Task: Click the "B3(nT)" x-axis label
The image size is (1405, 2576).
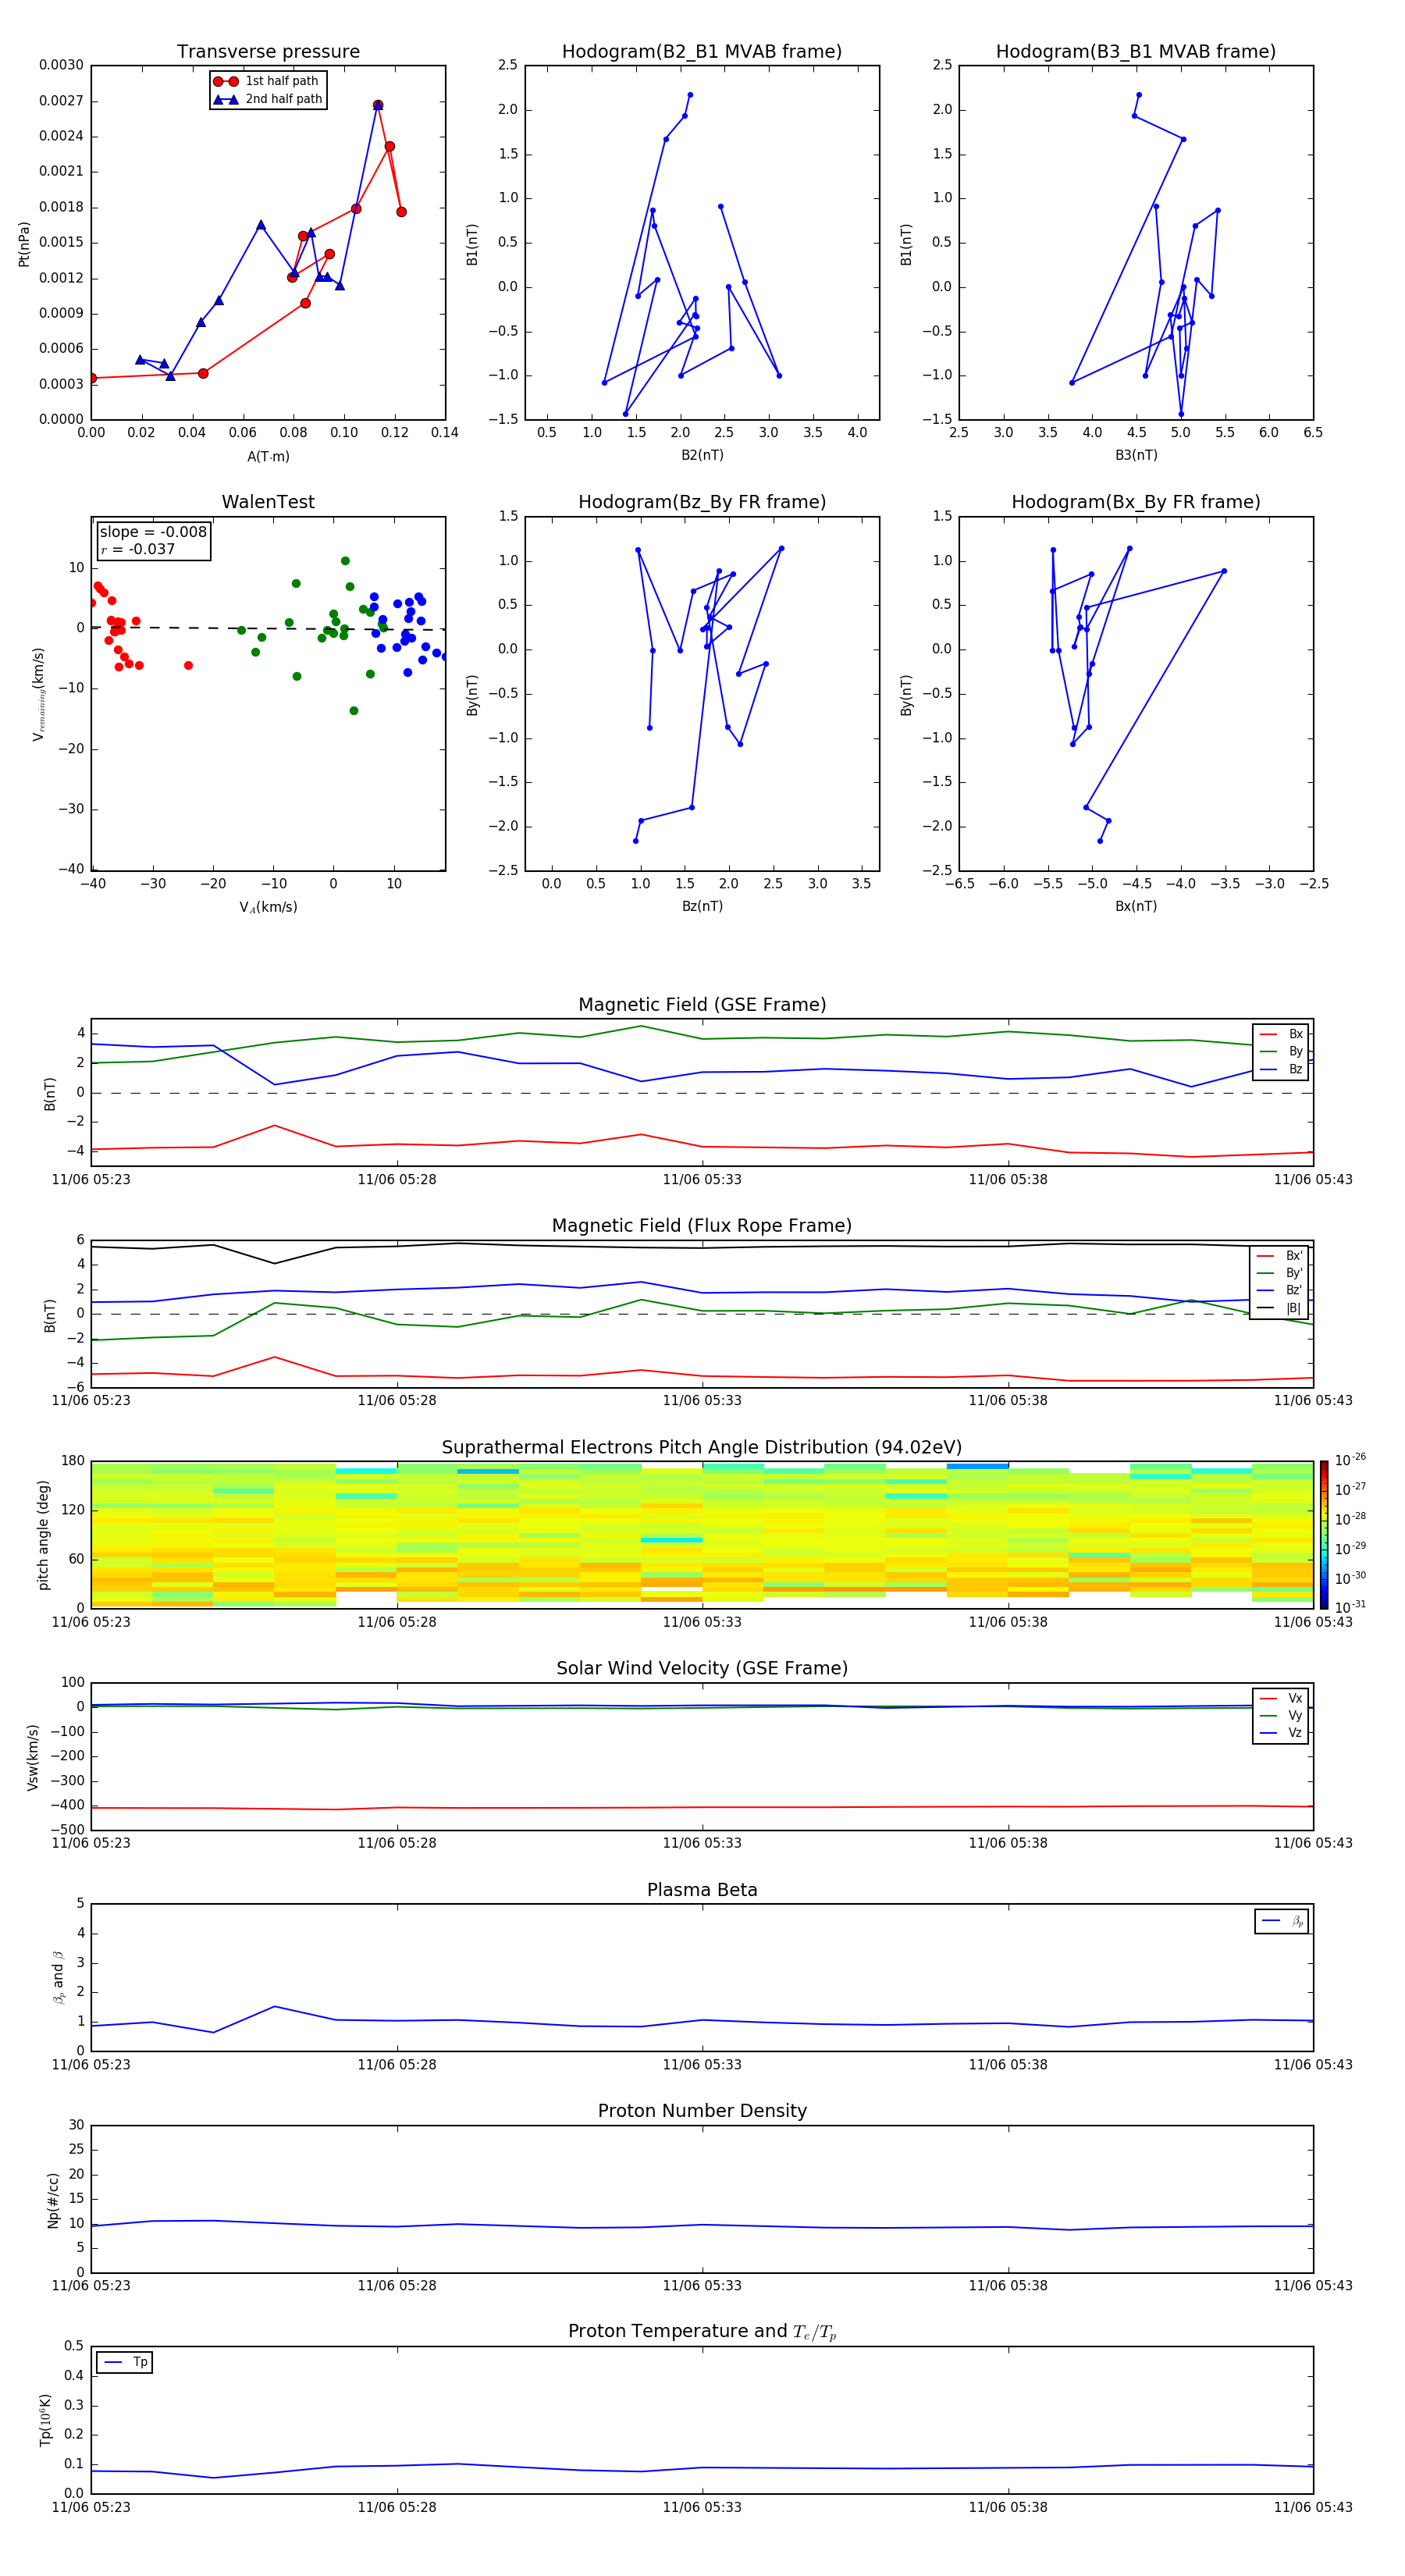Action: tap(1136, 456)
